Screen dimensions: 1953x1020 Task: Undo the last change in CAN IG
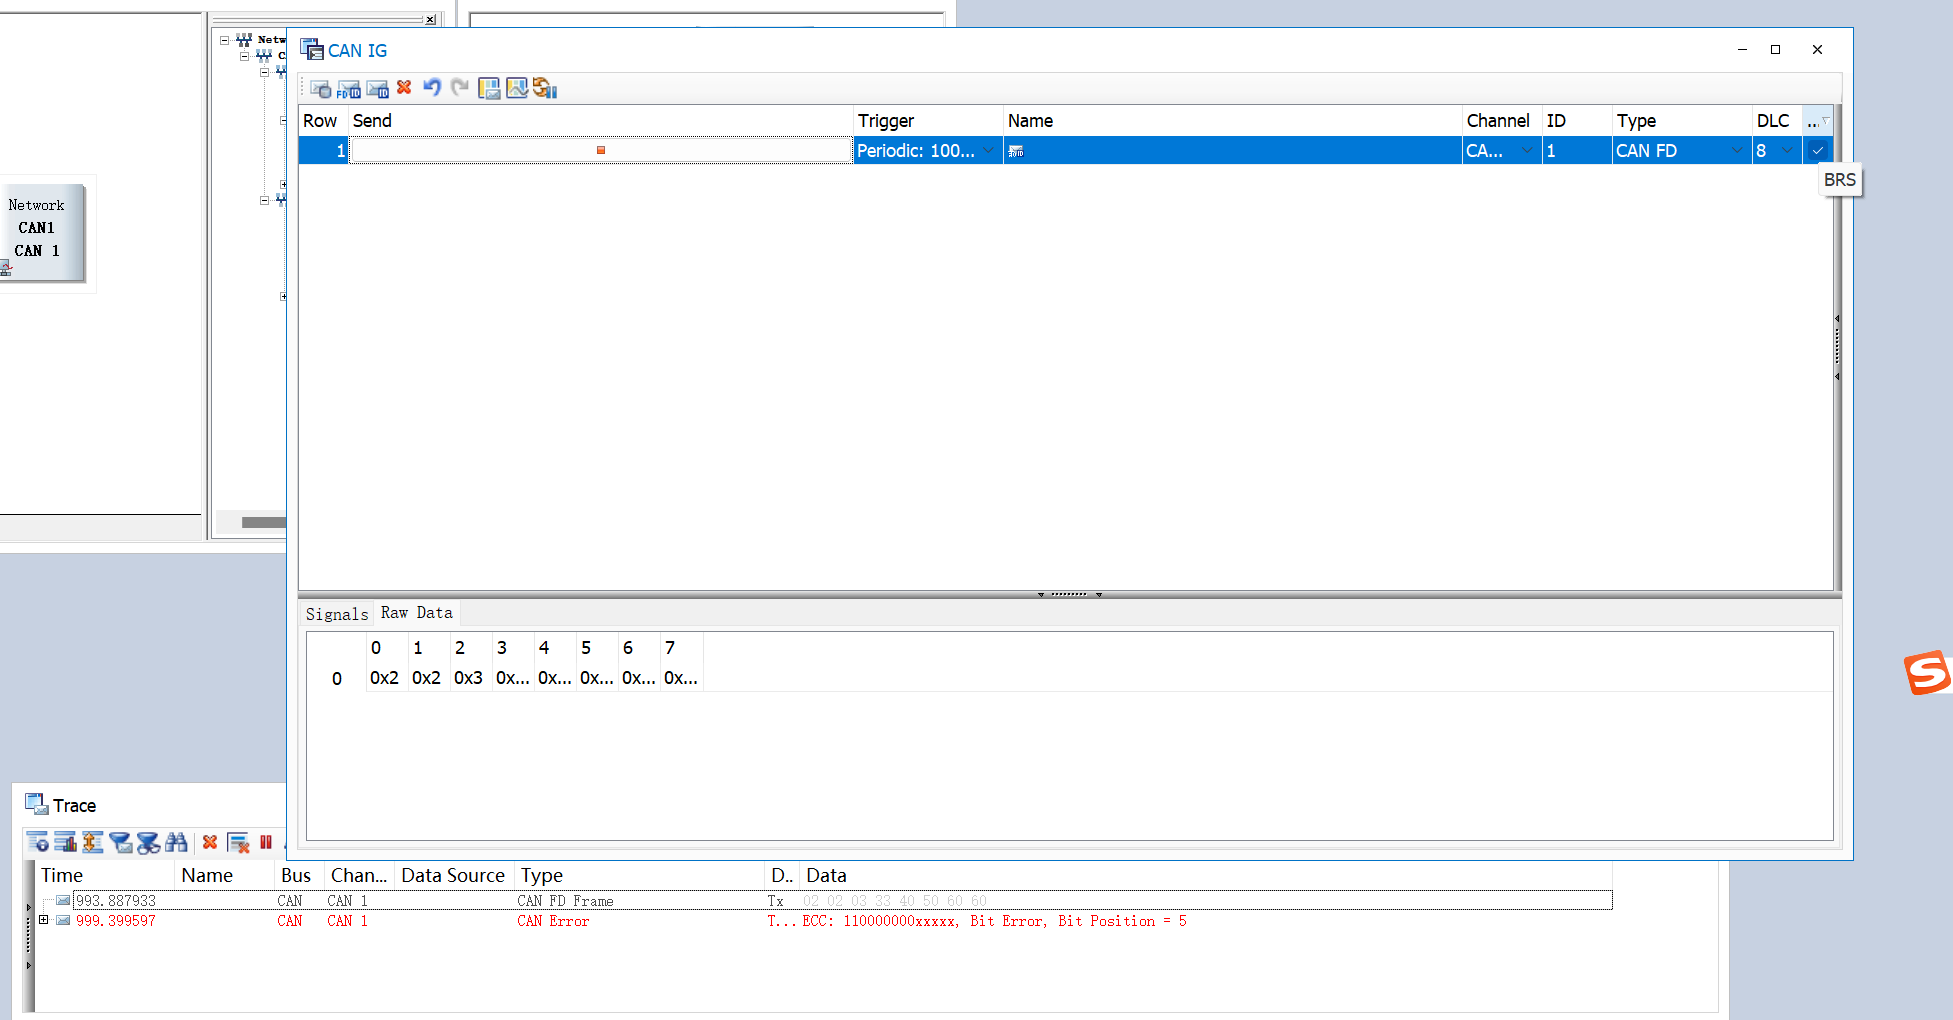pos(431,88)
